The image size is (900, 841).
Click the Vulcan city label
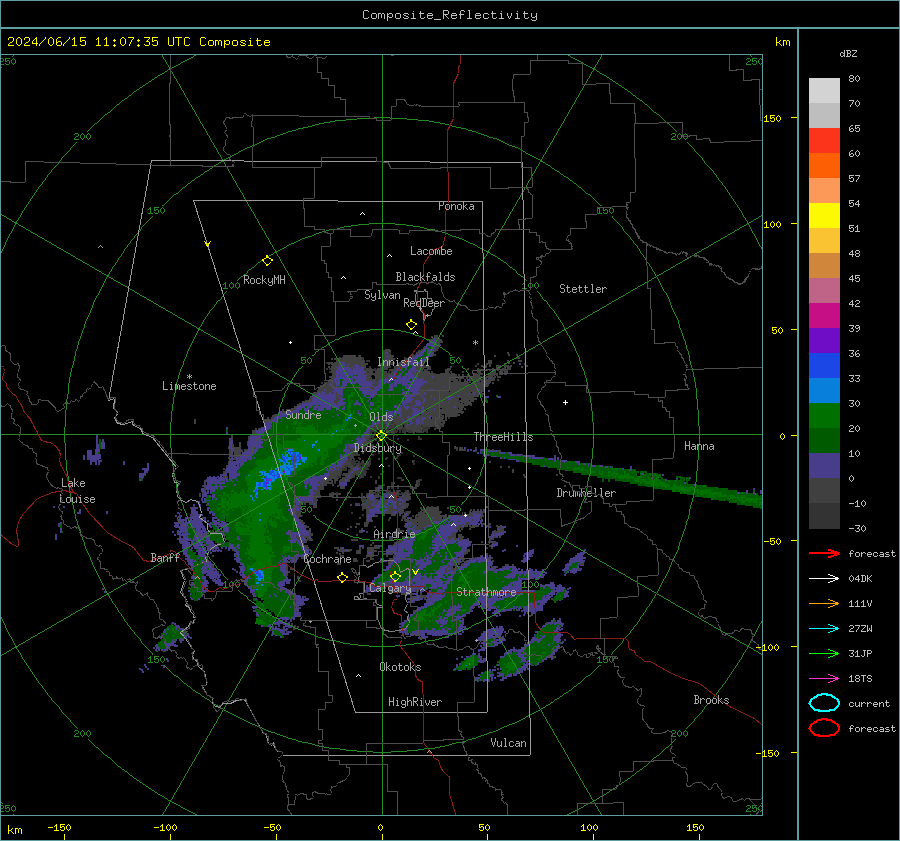(508, 743)
